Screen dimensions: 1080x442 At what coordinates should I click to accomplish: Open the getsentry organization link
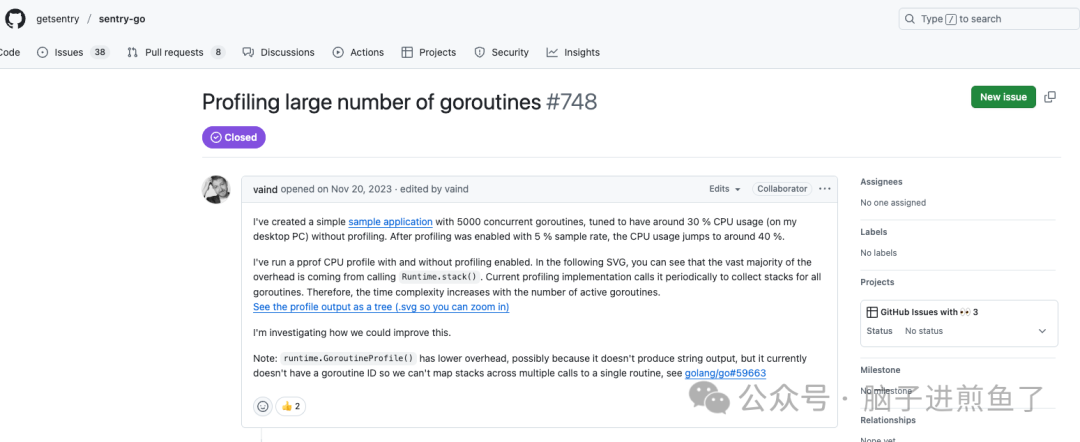click(x=58, y=19)
